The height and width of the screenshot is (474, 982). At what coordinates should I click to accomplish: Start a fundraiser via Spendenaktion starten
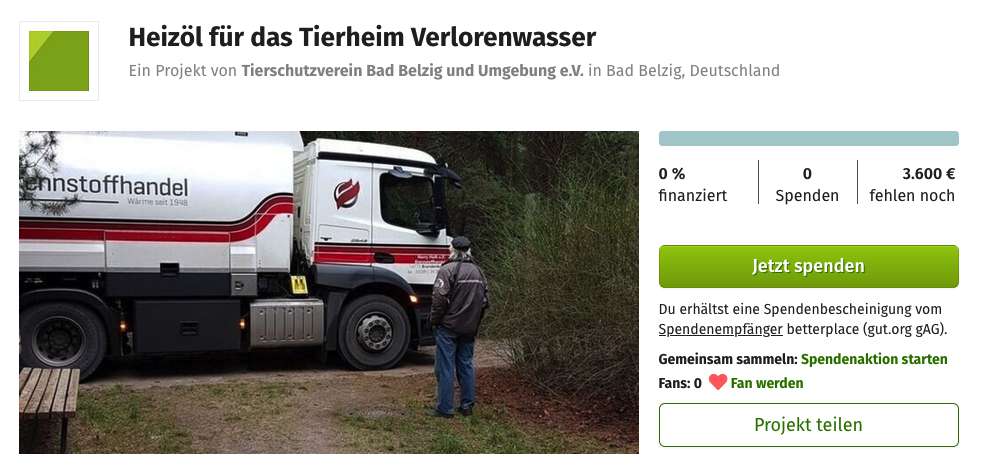[874, 359]
